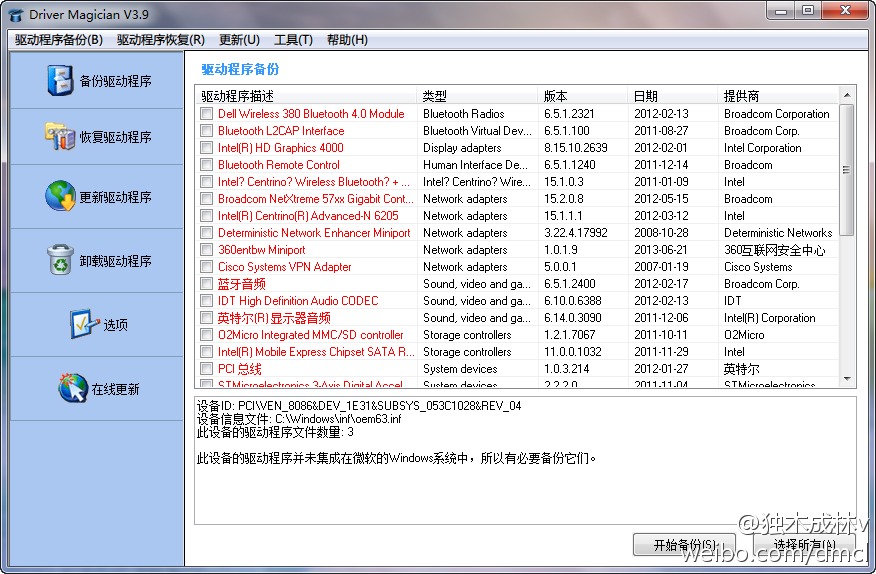
Task: Click version 8.15.10.2639 cell
Action: coord(576,148)
